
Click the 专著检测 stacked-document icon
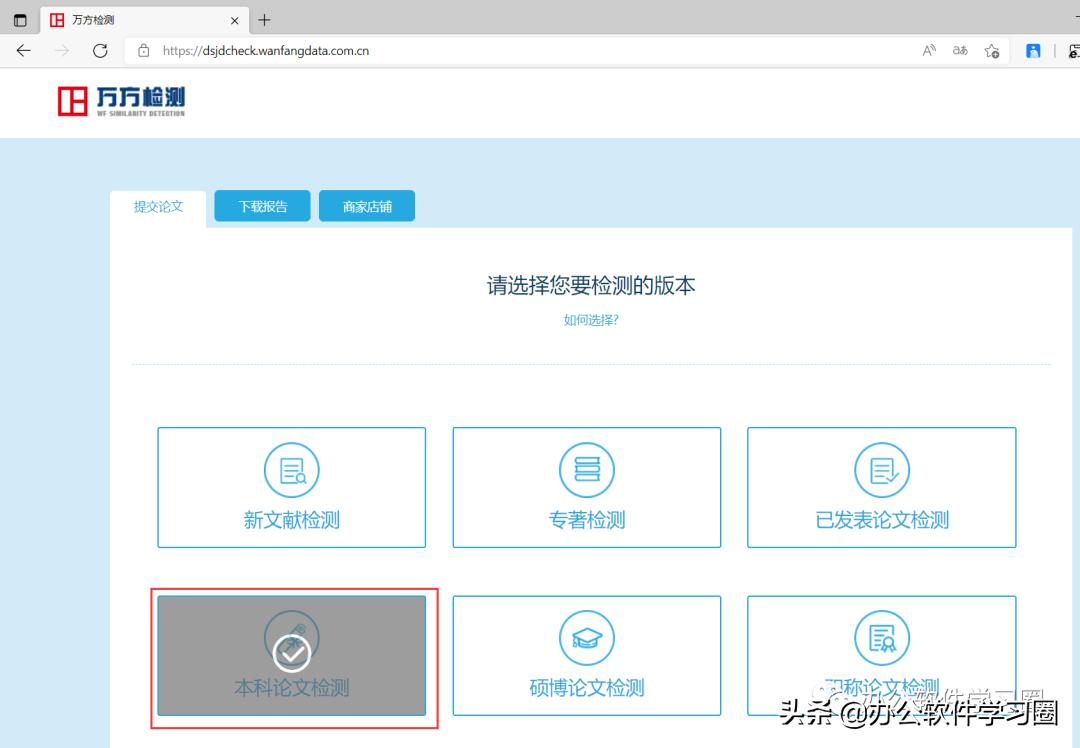(586, 469)
